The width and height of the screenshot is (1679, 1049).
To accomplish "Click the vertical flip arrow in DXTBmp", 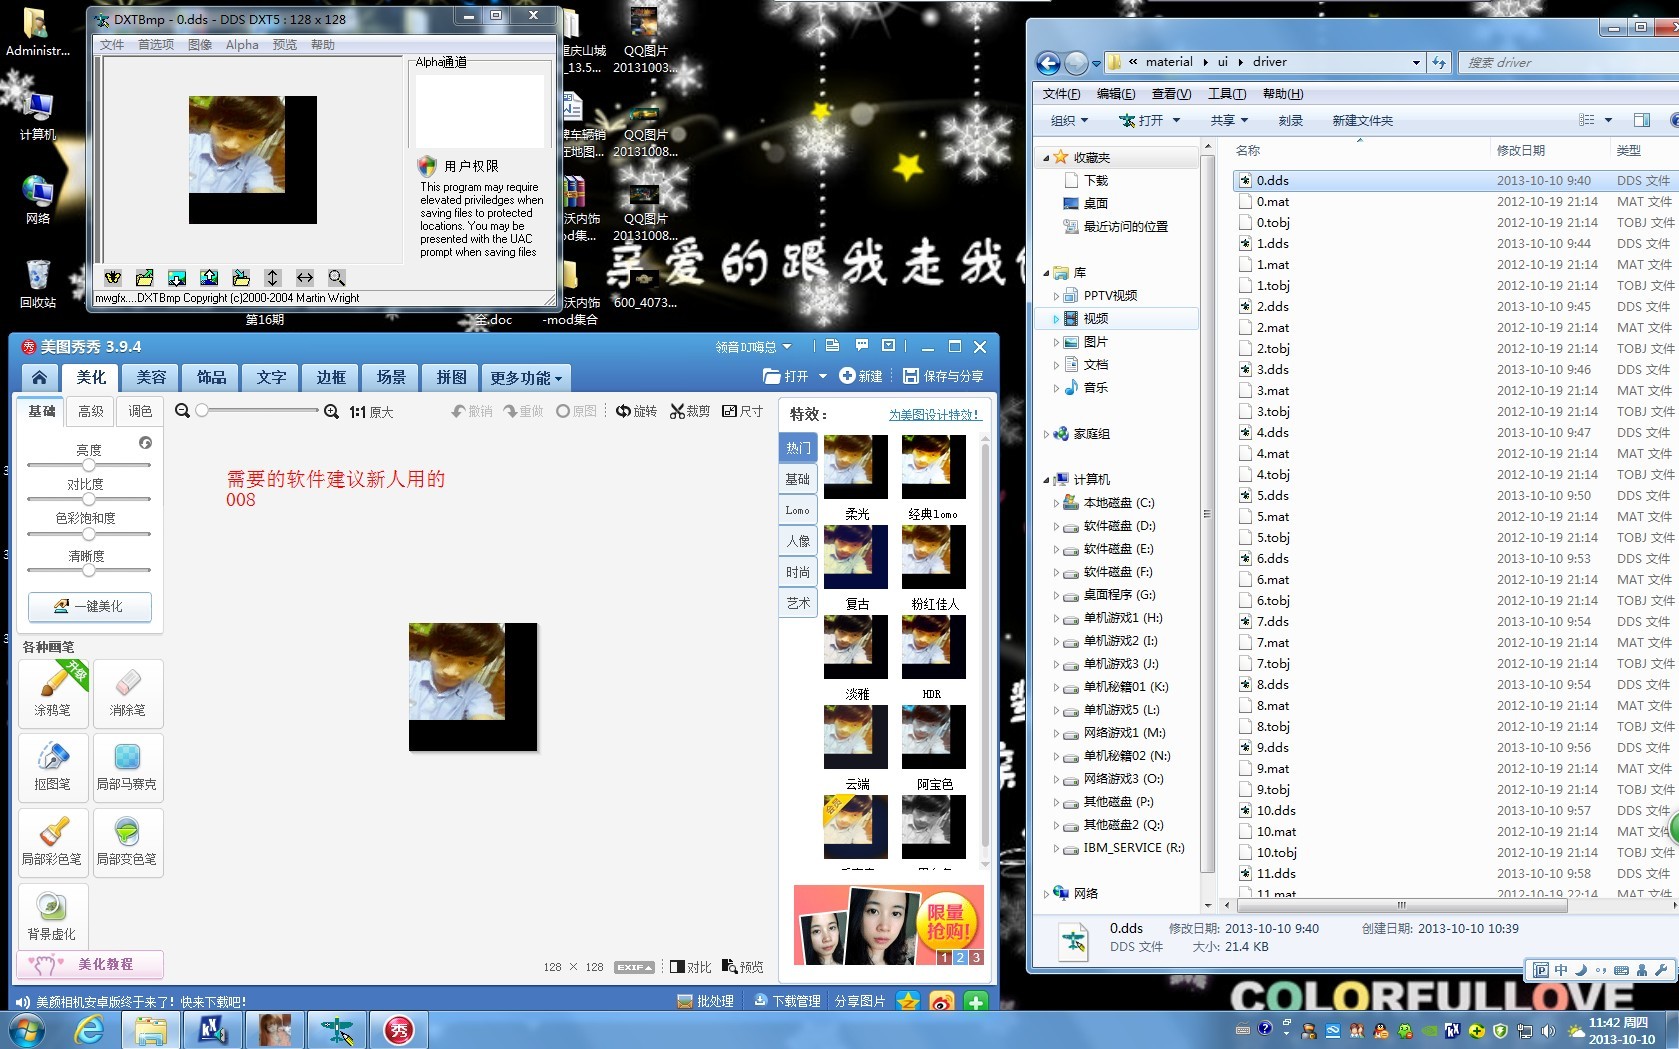I will point(273,278).
